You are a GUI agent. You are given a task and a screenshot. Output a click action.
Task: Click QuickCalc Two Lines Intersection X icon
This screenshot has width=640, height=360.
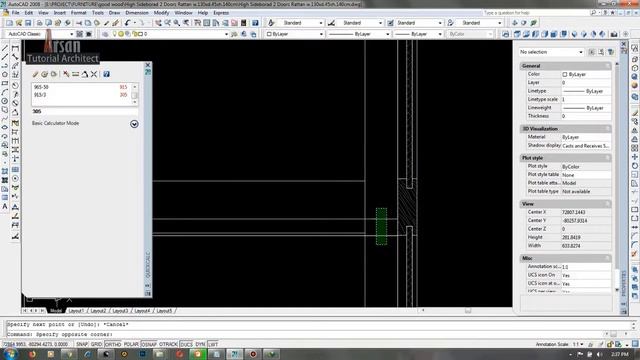tap(94, 74)
